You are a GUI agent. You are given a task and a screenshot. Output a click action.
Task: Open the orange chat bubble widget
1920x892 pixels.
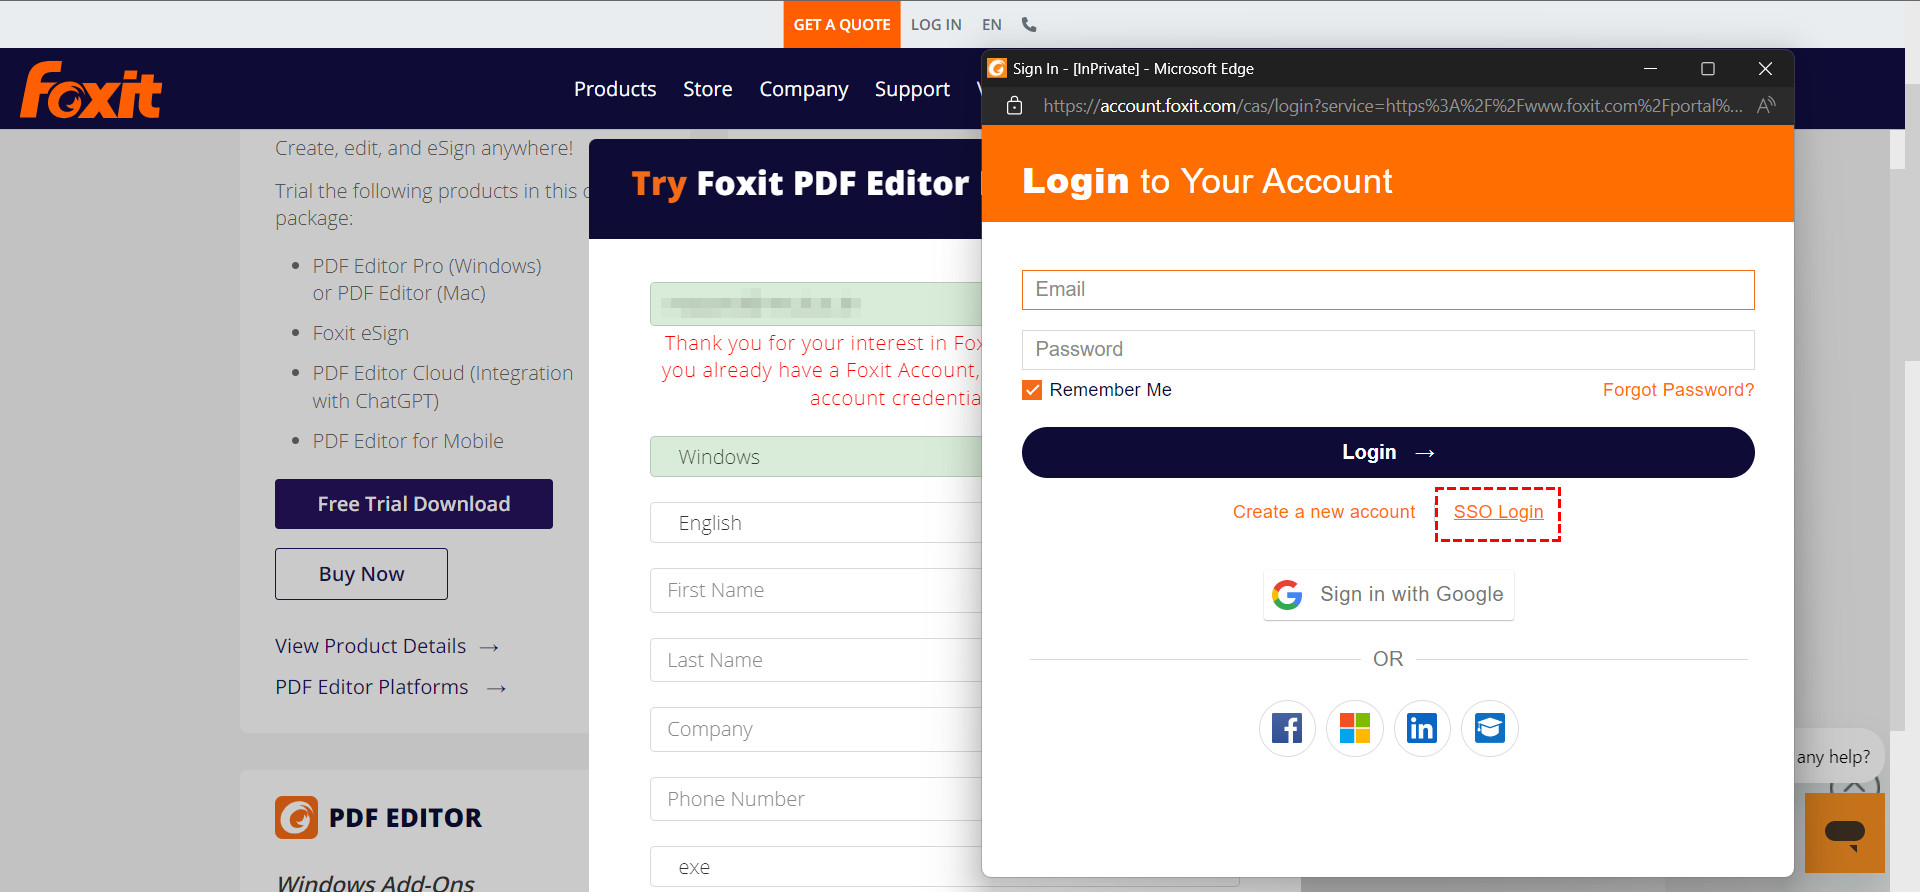pyautogui.click(x=1844, y=832)
